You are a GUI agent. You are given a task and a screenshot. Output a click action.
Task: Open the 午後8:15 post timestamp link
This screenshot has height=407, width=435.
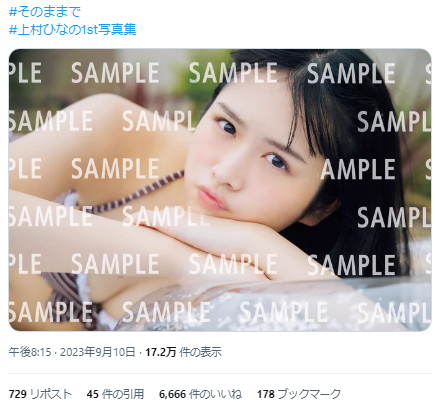click(30, 352)
